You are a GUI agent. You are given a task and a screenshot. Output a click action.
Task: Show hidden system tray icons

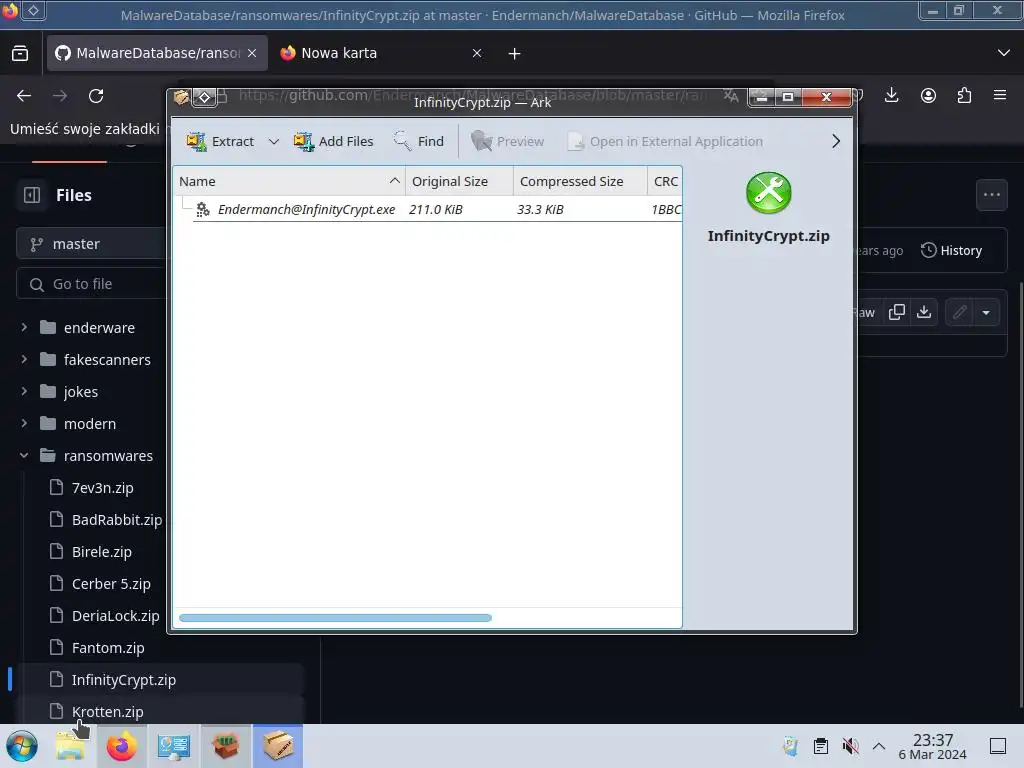[879, 746]
